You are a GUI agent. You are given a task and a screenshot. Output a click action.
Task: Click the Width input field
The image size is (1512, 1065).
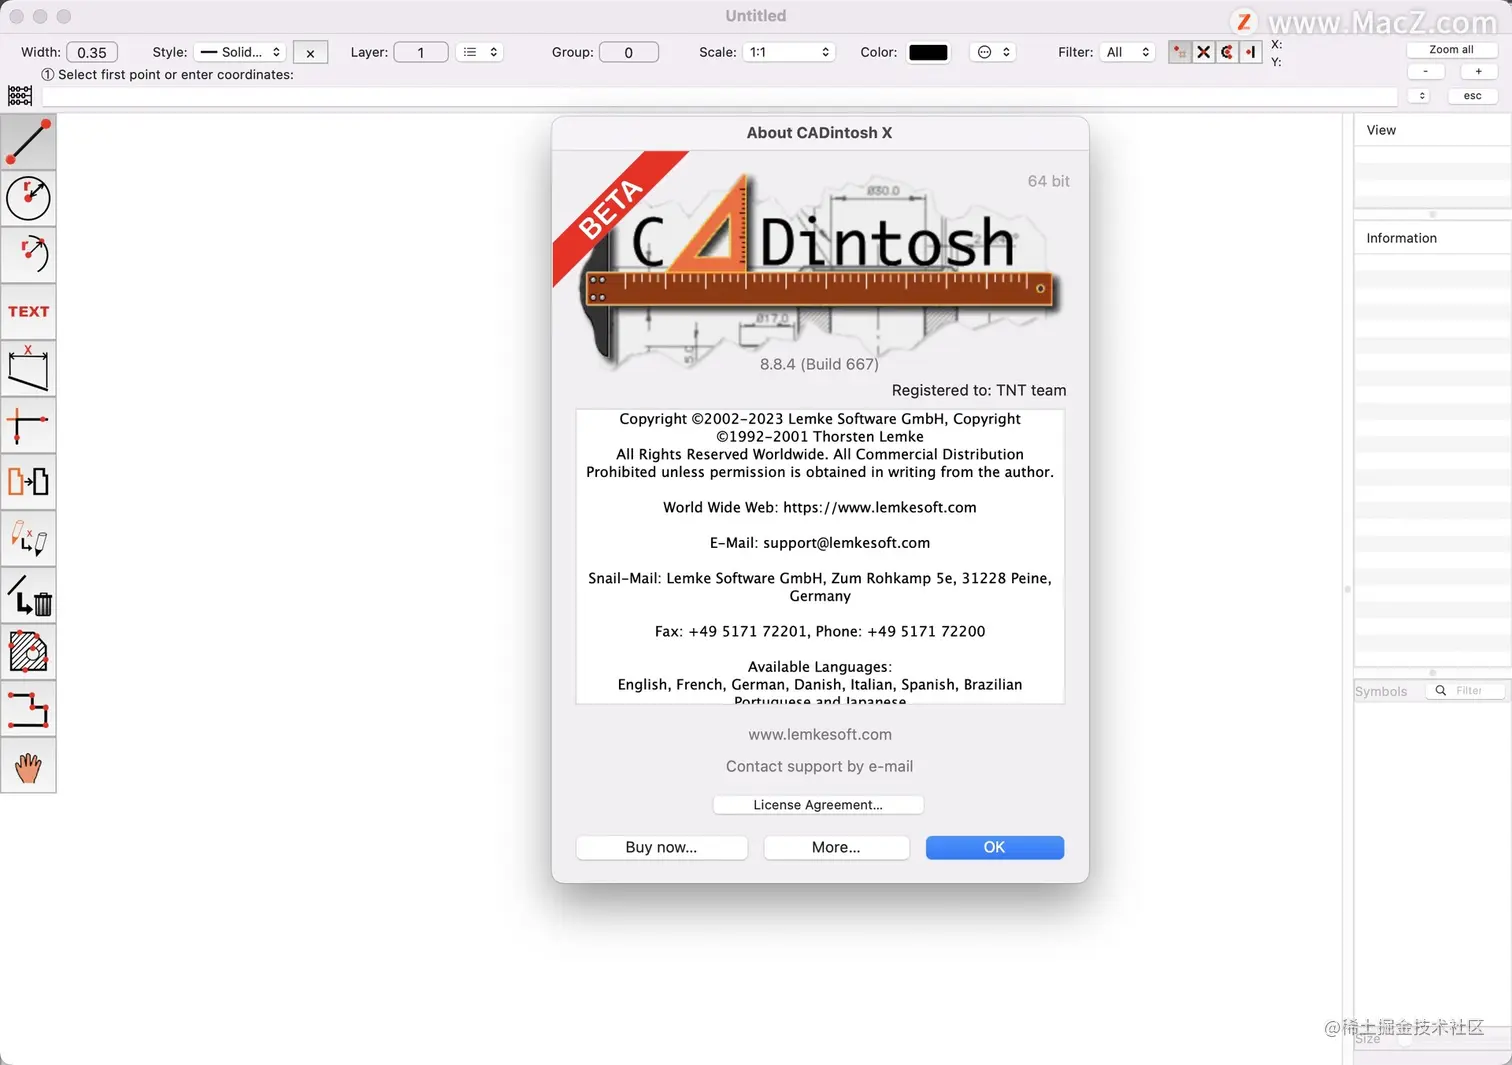click(92, 52)
